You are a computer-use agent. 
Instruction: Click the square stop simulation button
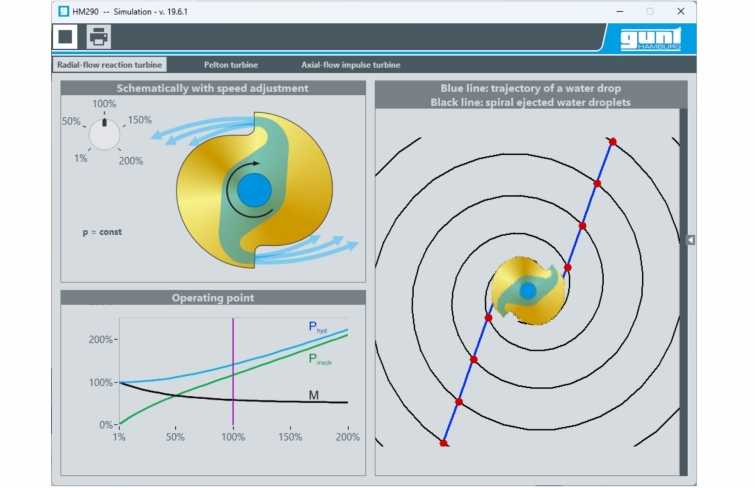point(67,37)
